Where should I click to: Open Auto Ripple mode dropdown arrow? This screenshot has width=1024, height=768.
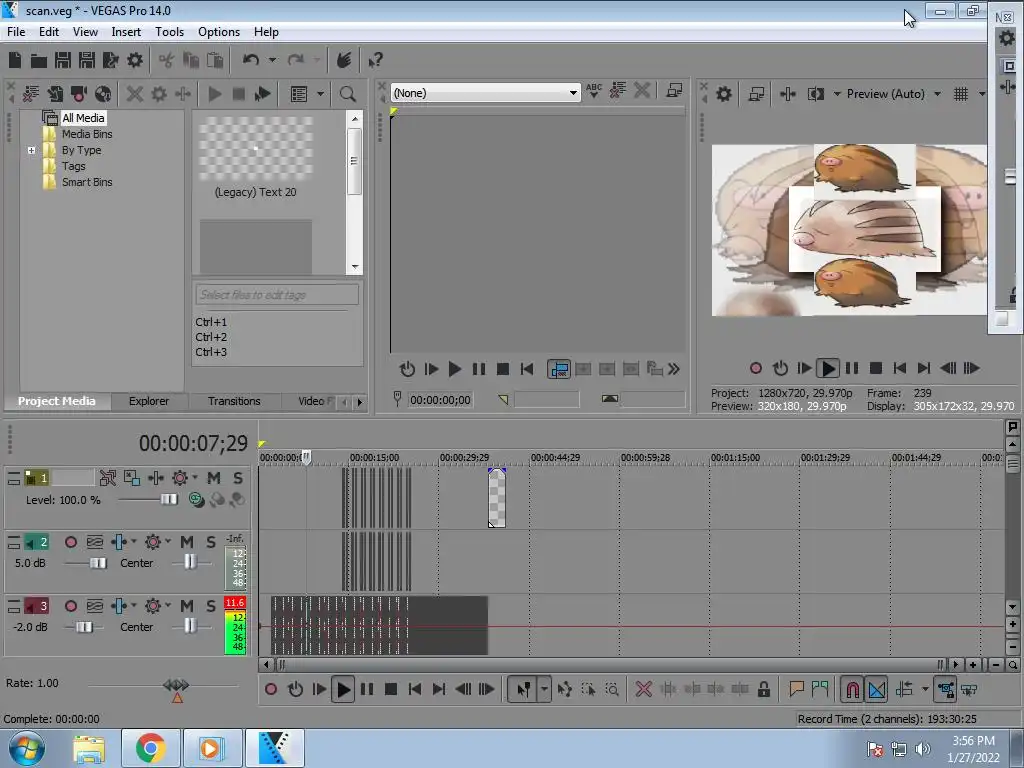pos(925,689)
